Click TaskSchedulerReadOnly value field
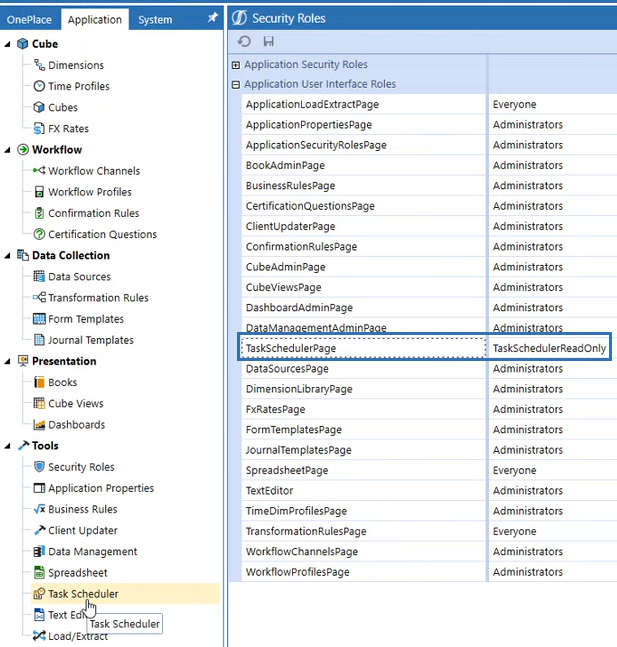617x647 pixels. [548, 348]
